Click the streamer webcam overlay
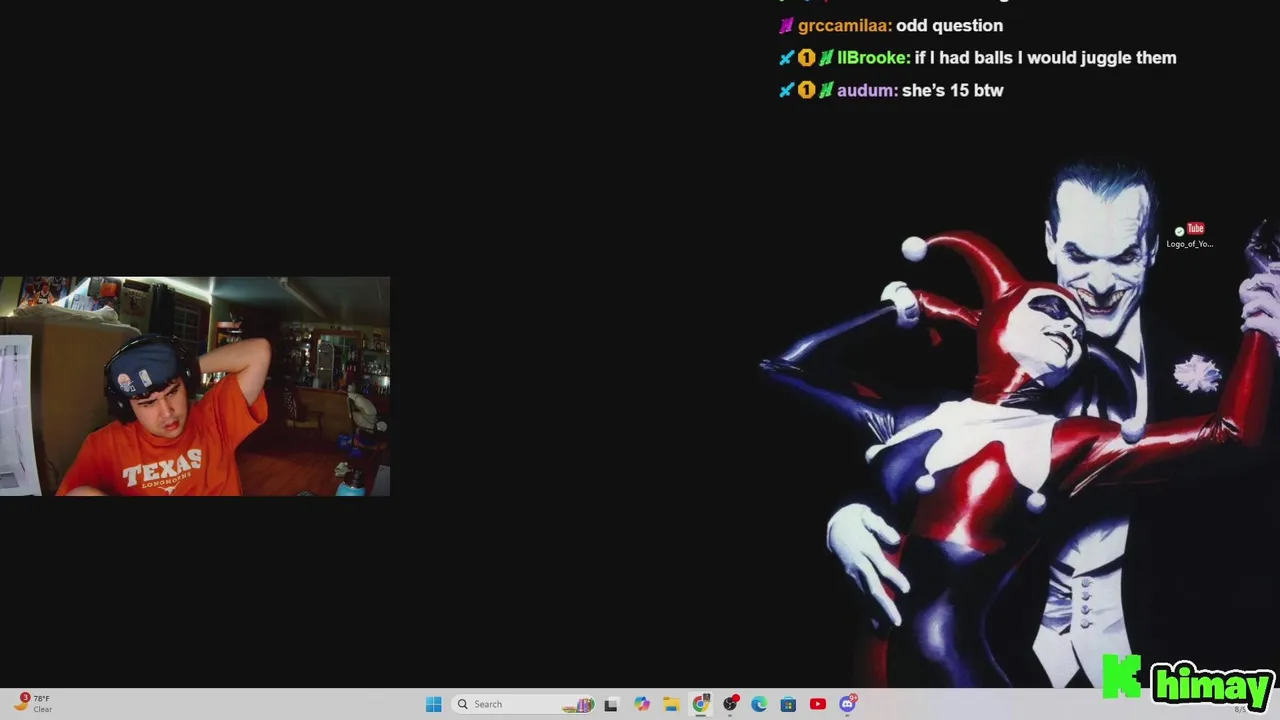 (195, 386)
